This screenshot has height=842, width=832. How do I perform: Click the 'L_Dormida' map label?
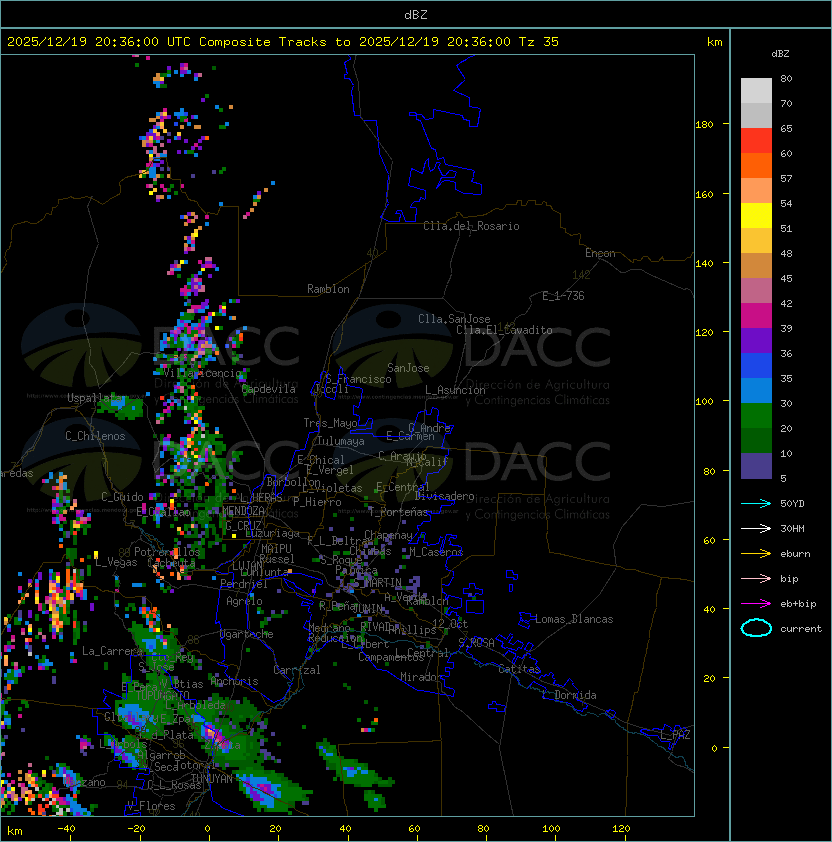click(x=569, y=695)
